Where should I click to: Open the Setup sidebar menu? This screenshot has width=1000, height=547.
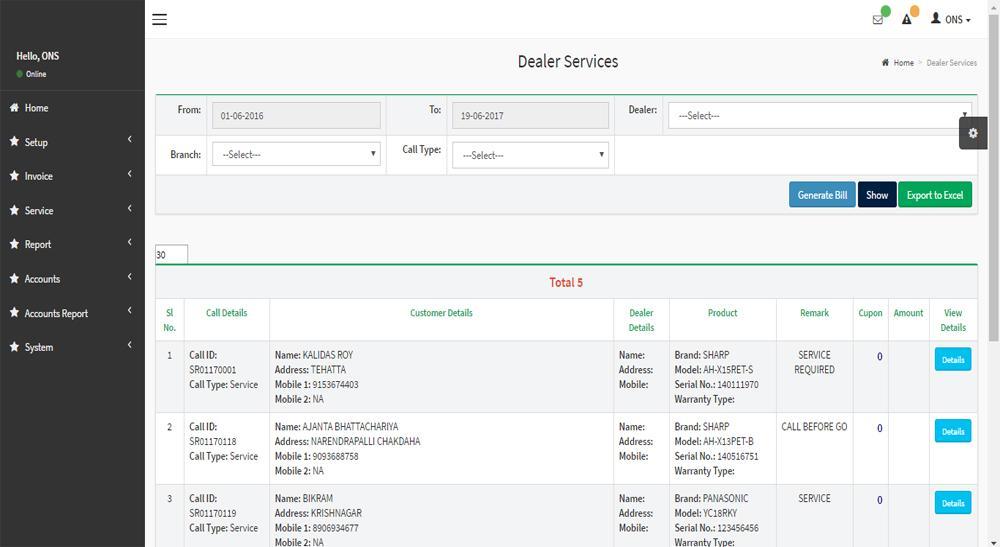pos(36,142)
